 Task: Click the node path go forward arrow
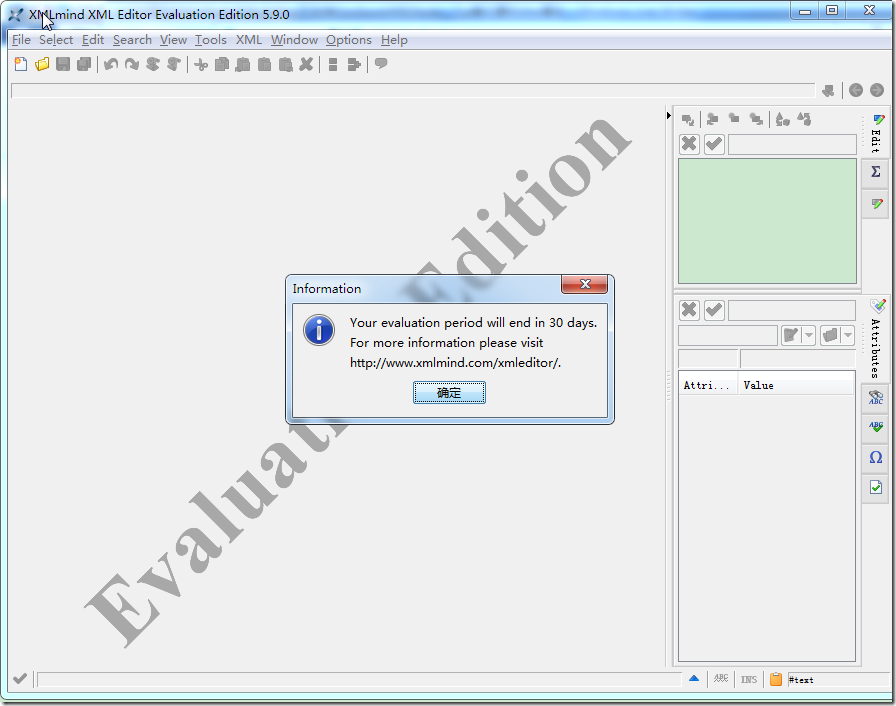[877, 90]
